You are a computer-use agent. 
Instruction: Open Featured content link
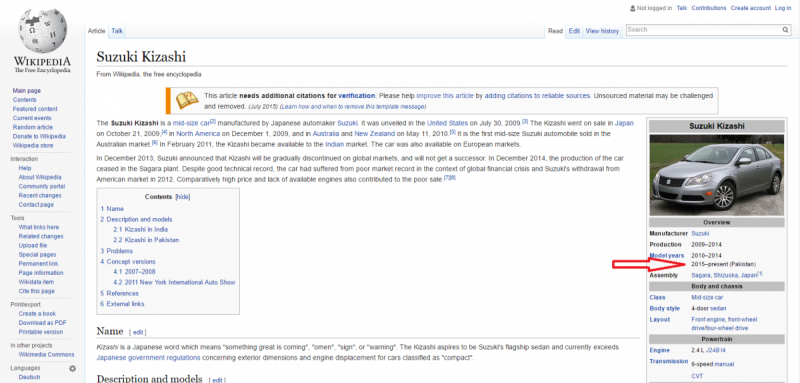[35, 109]
